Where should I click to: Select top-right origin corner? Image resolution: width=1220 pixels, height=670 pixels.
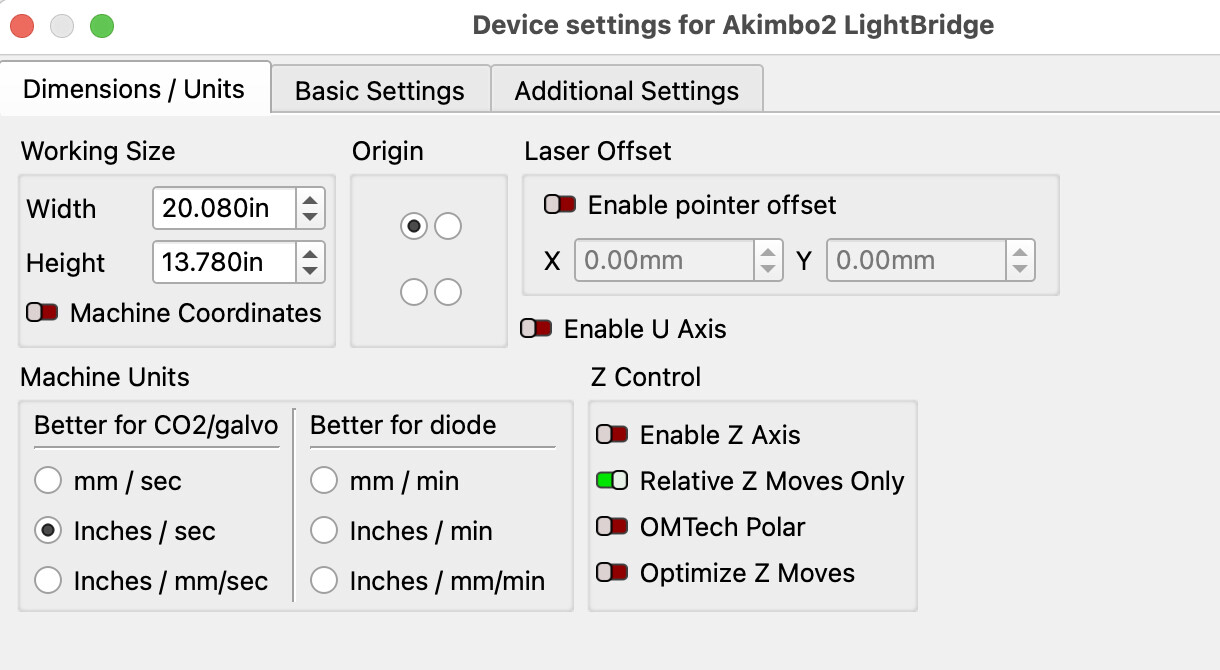point(448,226)
